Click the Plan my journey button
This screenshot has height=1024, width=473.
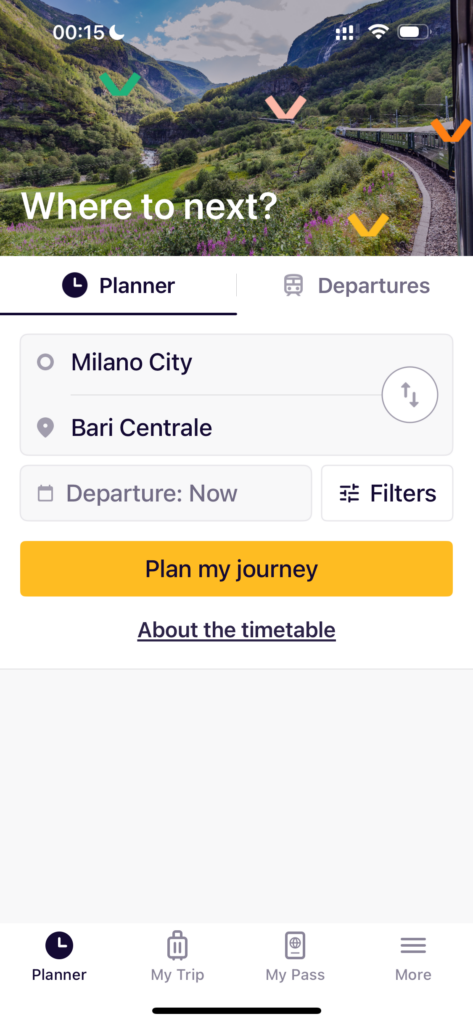pos(236,568)
